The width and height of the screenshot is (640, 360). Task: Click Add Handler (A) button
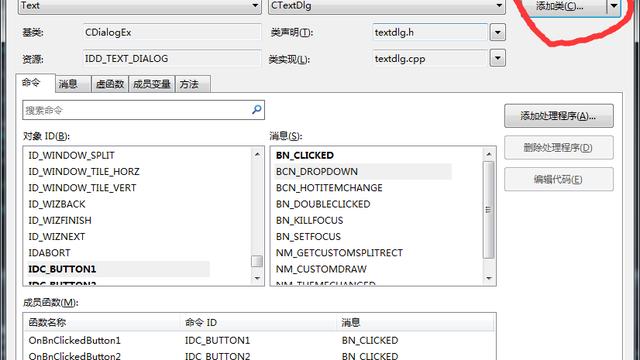(x=558, y=116)
